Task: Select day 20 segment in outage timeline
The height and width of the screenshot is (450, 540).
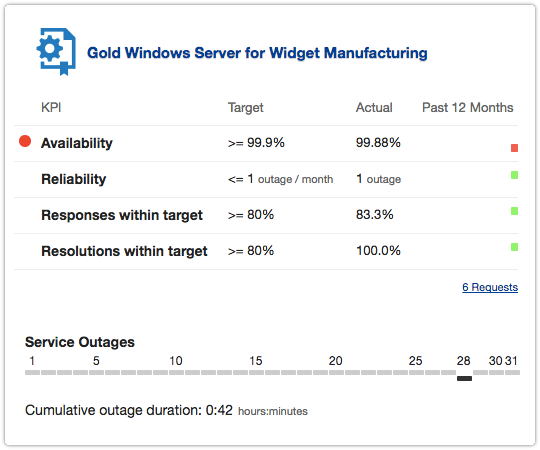Action: (336, 373)
